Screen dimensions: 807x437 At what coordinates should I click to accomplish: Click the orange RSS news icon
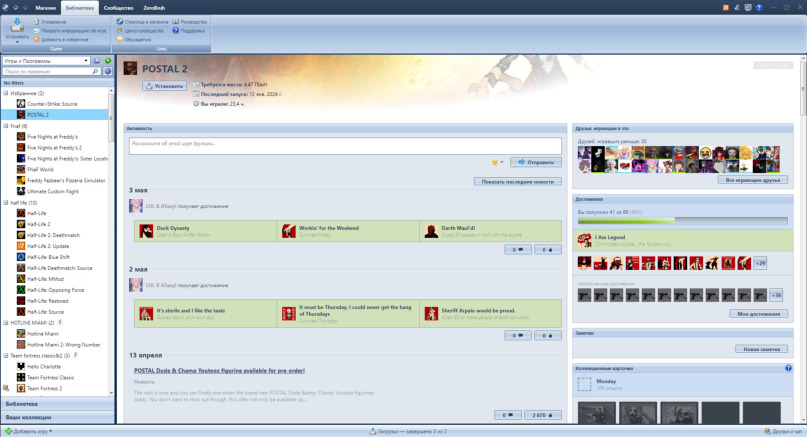726,8
